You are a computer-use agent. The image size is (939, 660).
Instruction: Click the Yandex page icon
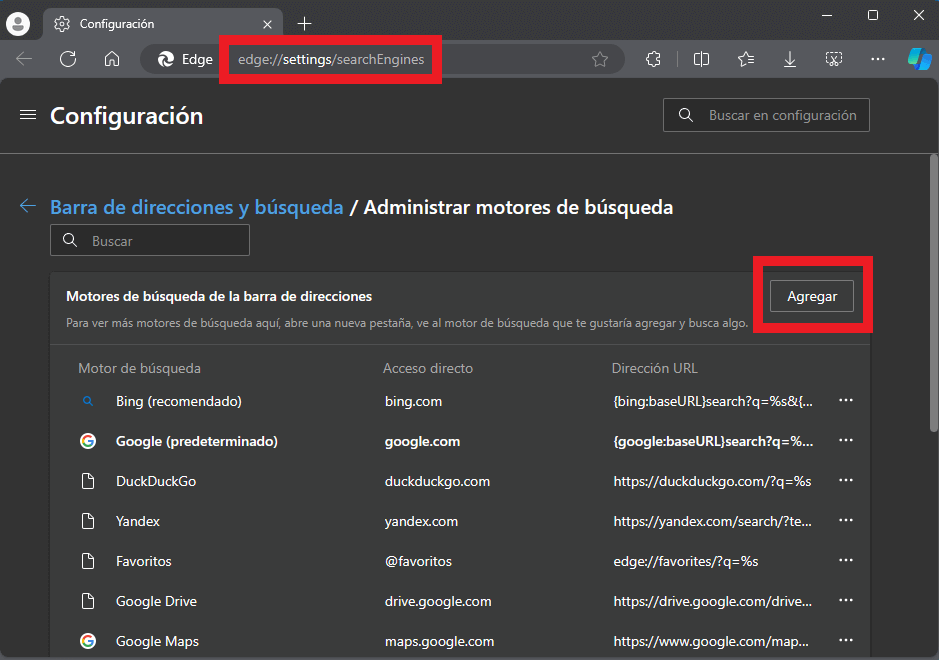(88, 521)
